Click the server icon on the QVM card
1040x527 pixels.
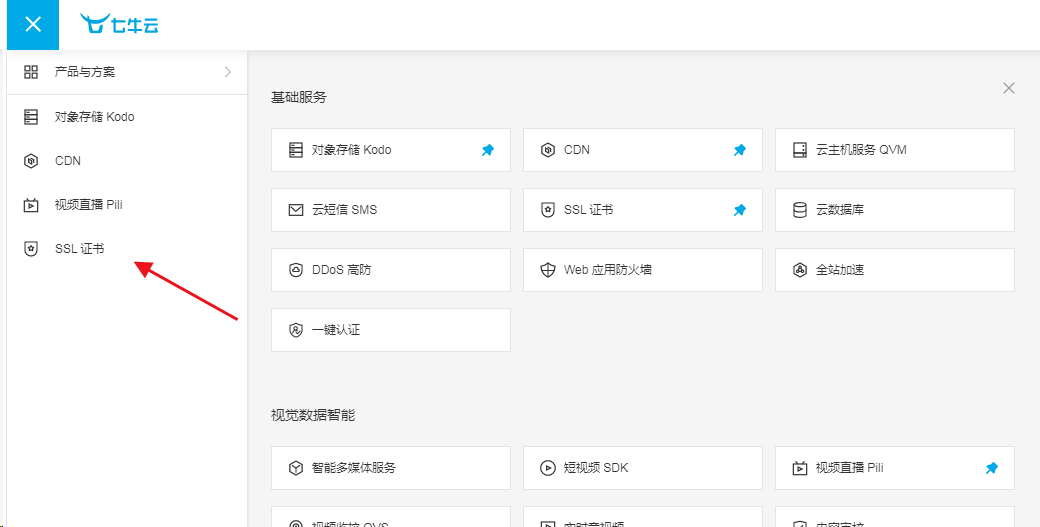coord(800,150)
